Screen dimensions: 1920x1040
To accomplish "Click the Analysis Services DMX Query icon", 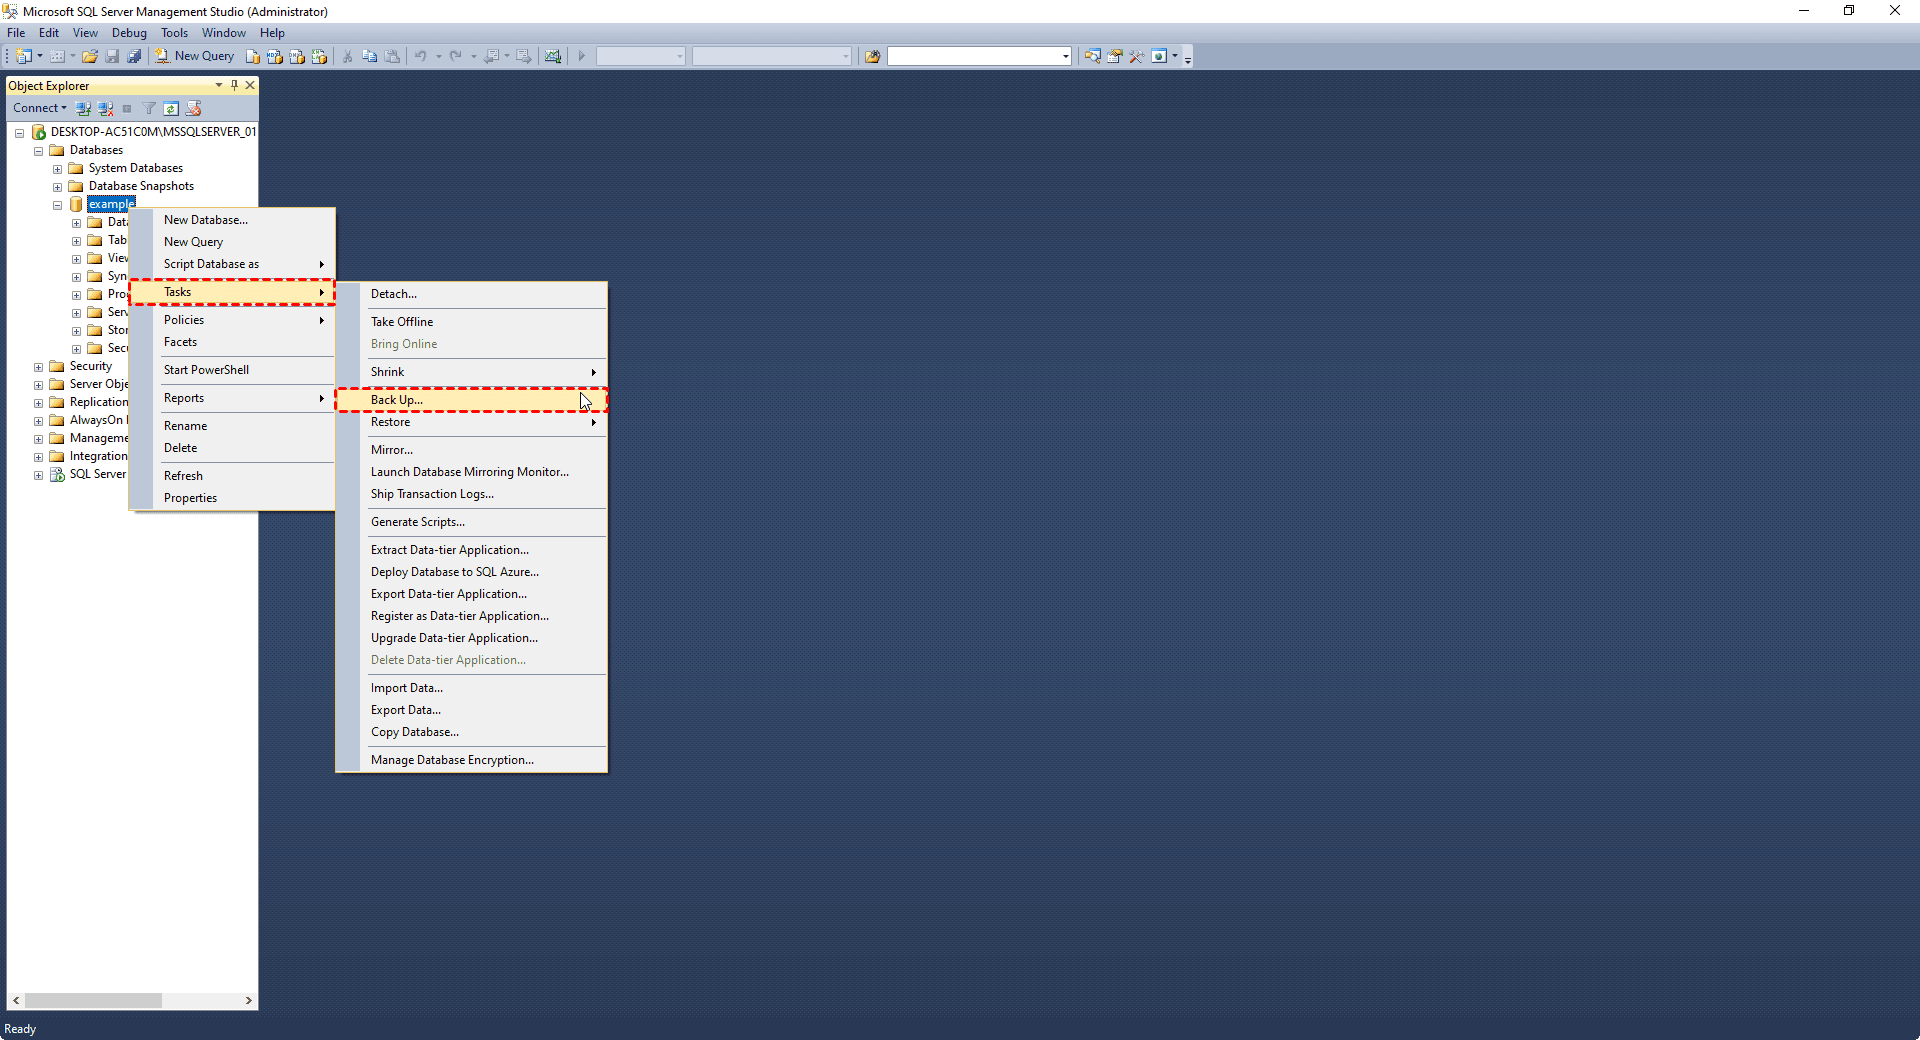I will (297, 56).
